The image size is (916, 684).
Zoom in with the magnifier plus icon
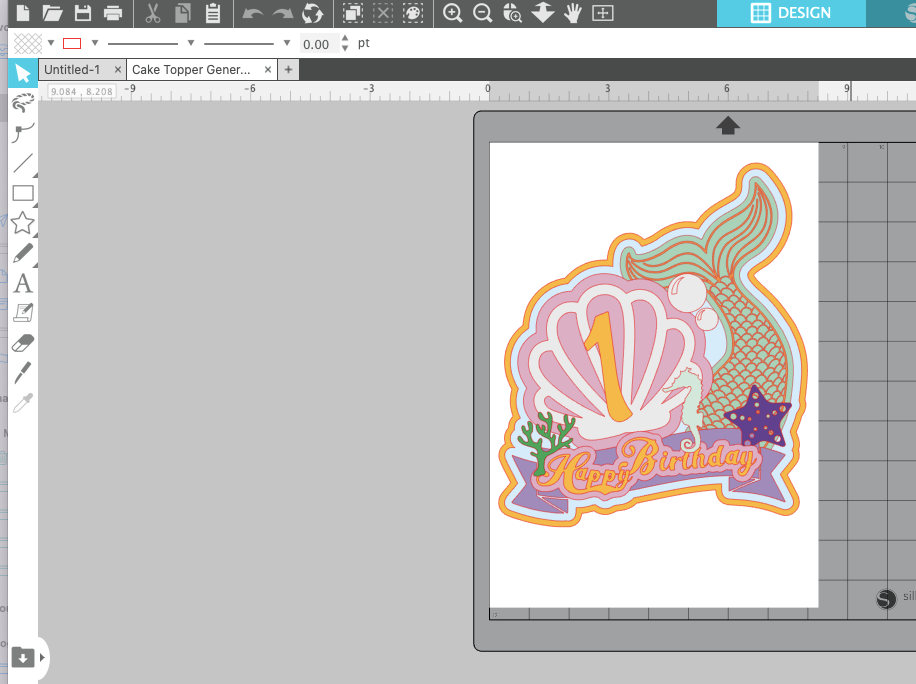(x=453, y=13)
